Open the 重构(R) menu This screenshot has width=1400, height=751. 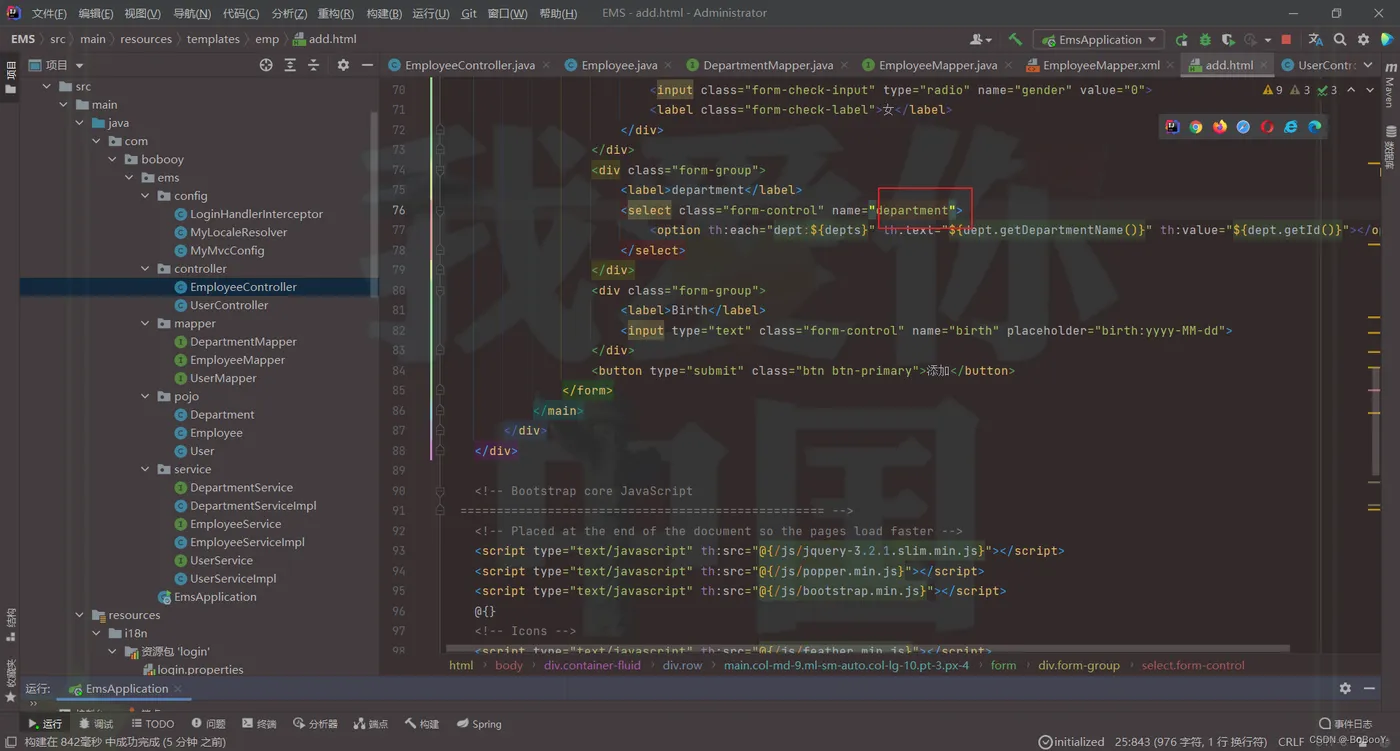click(x=336, y=13)
